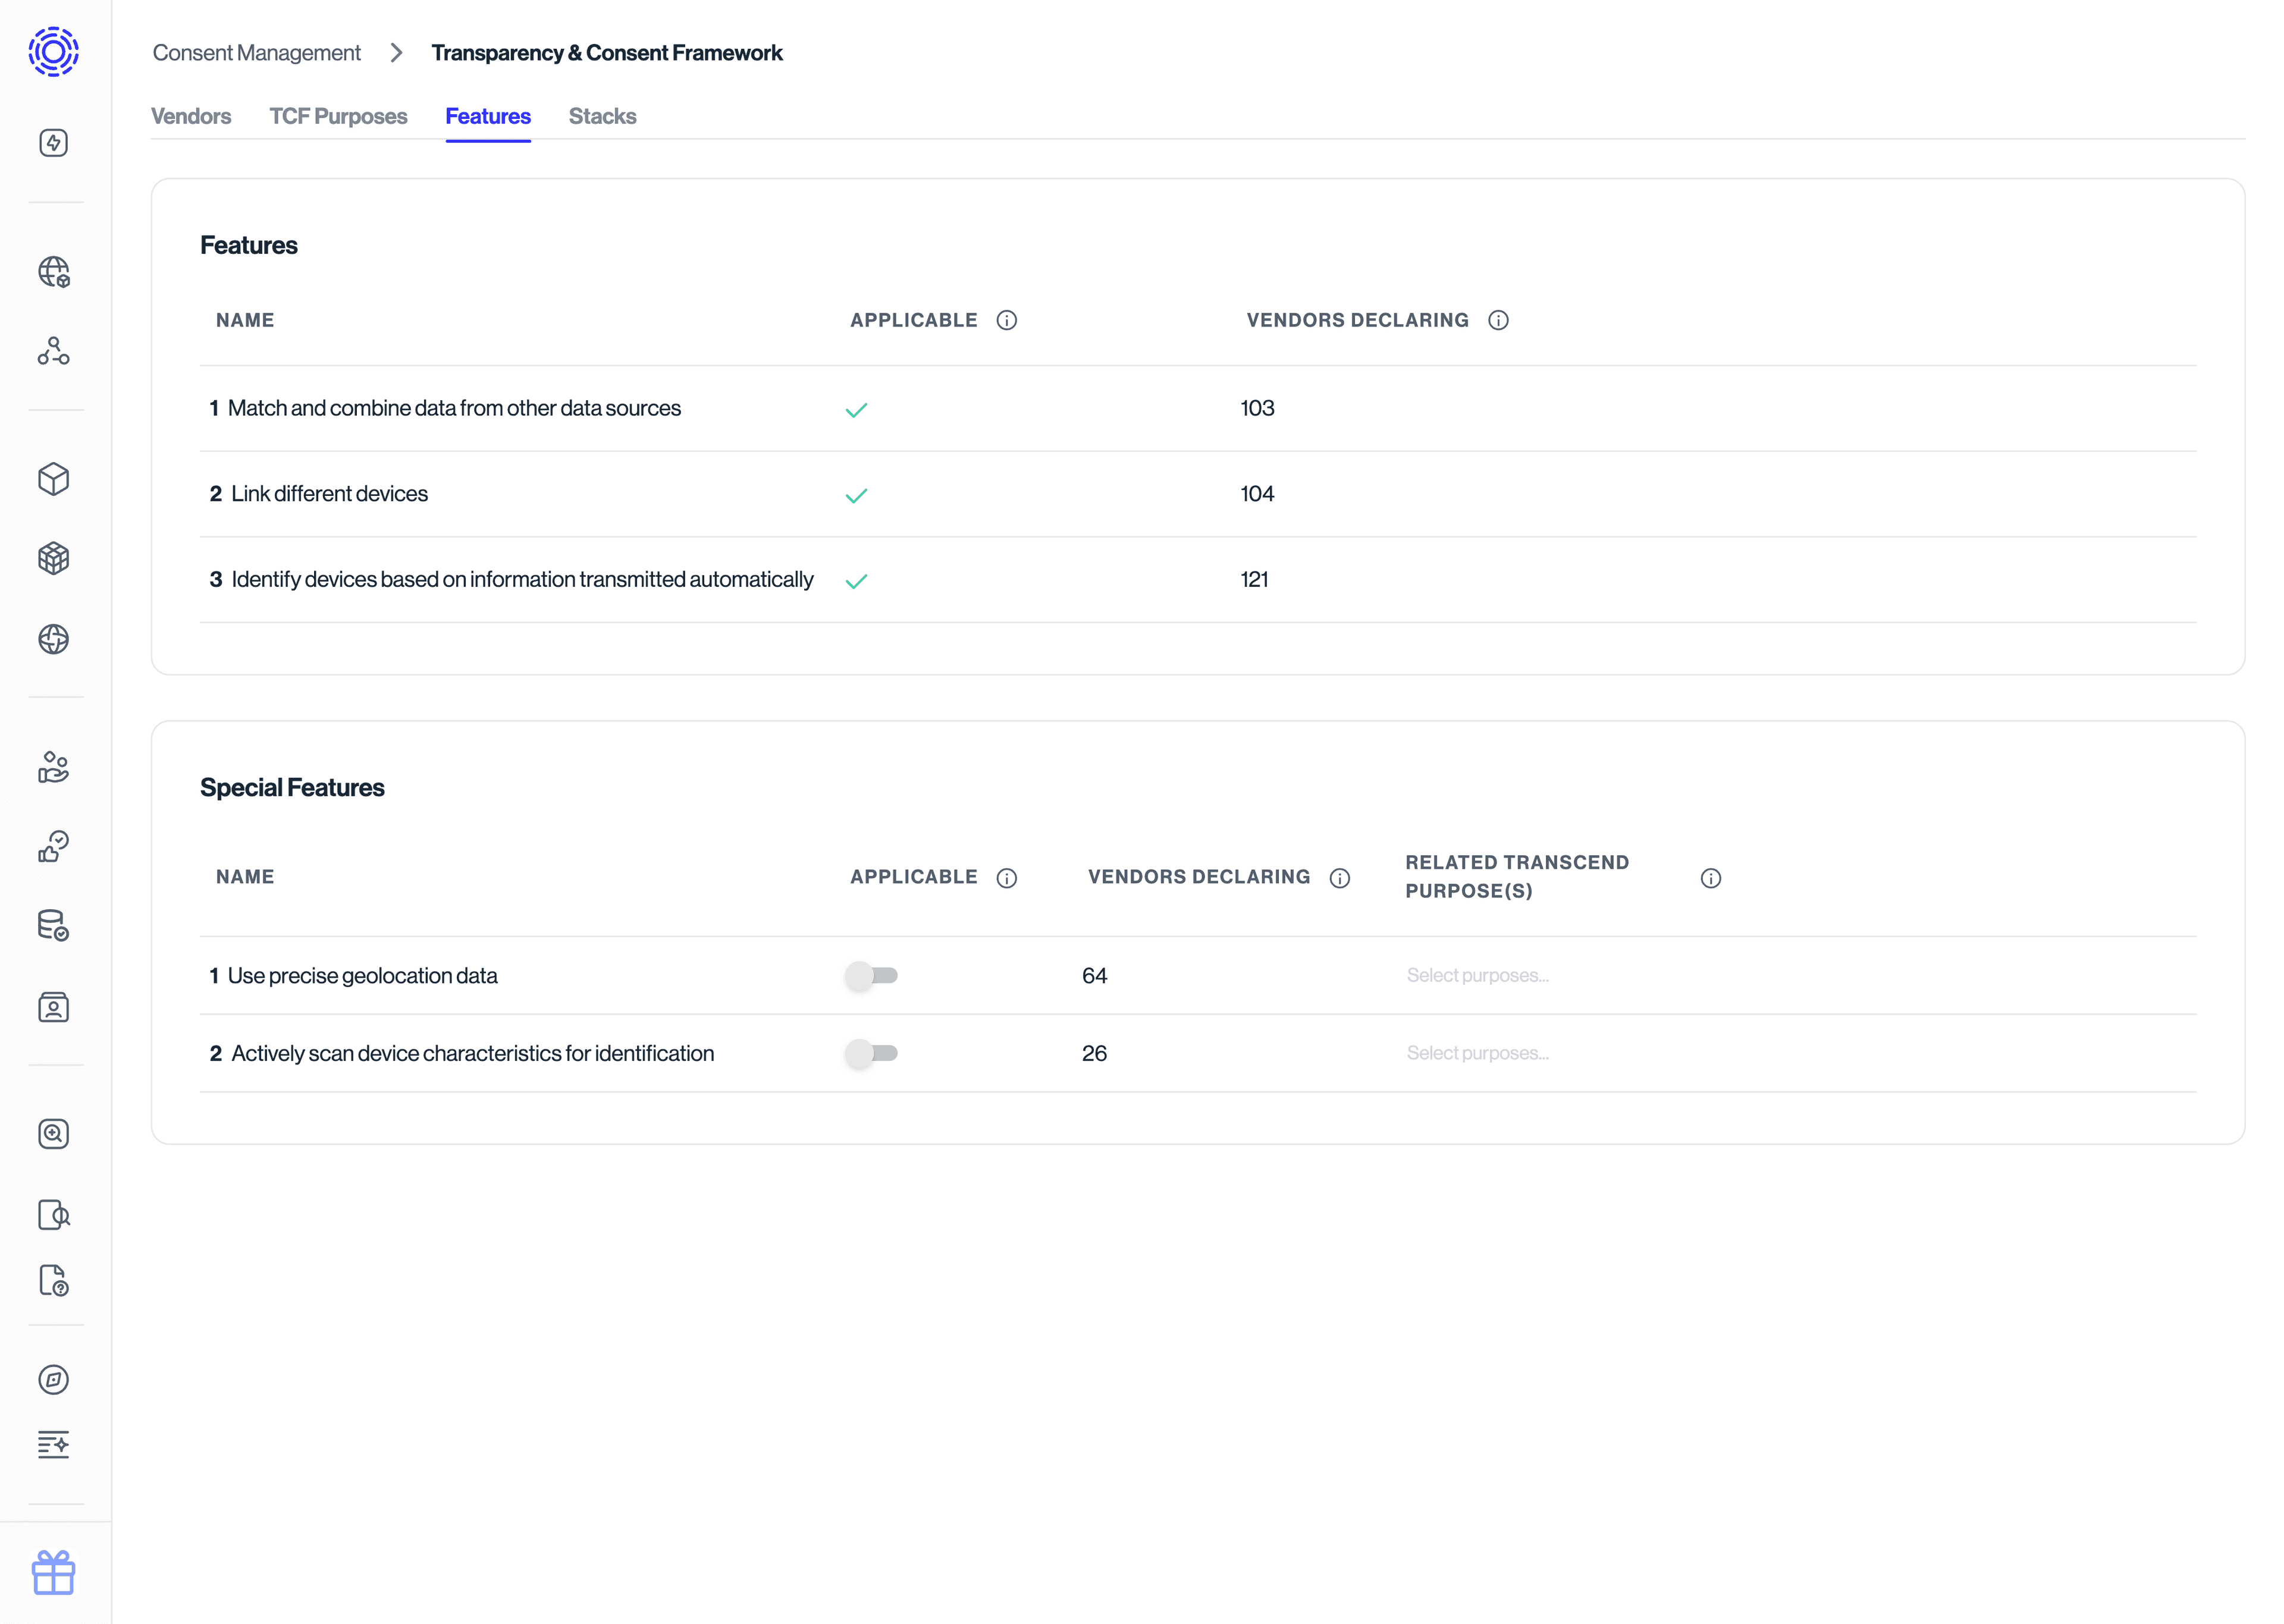The image size is (2284, 1624).
Task: Switch to the Stacks tab
Action: point(602,116)
